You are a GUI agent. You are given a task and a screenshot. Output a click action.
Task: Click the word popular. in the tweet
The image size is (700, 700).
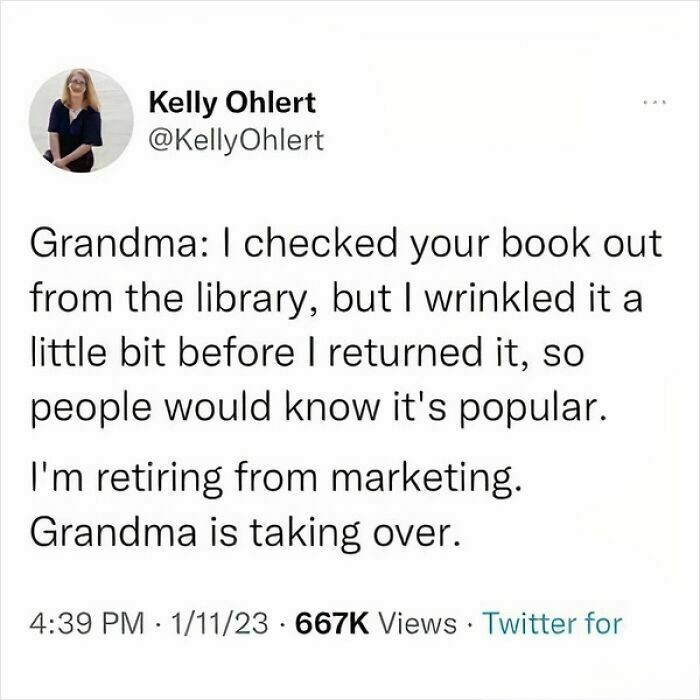(535, 409)
